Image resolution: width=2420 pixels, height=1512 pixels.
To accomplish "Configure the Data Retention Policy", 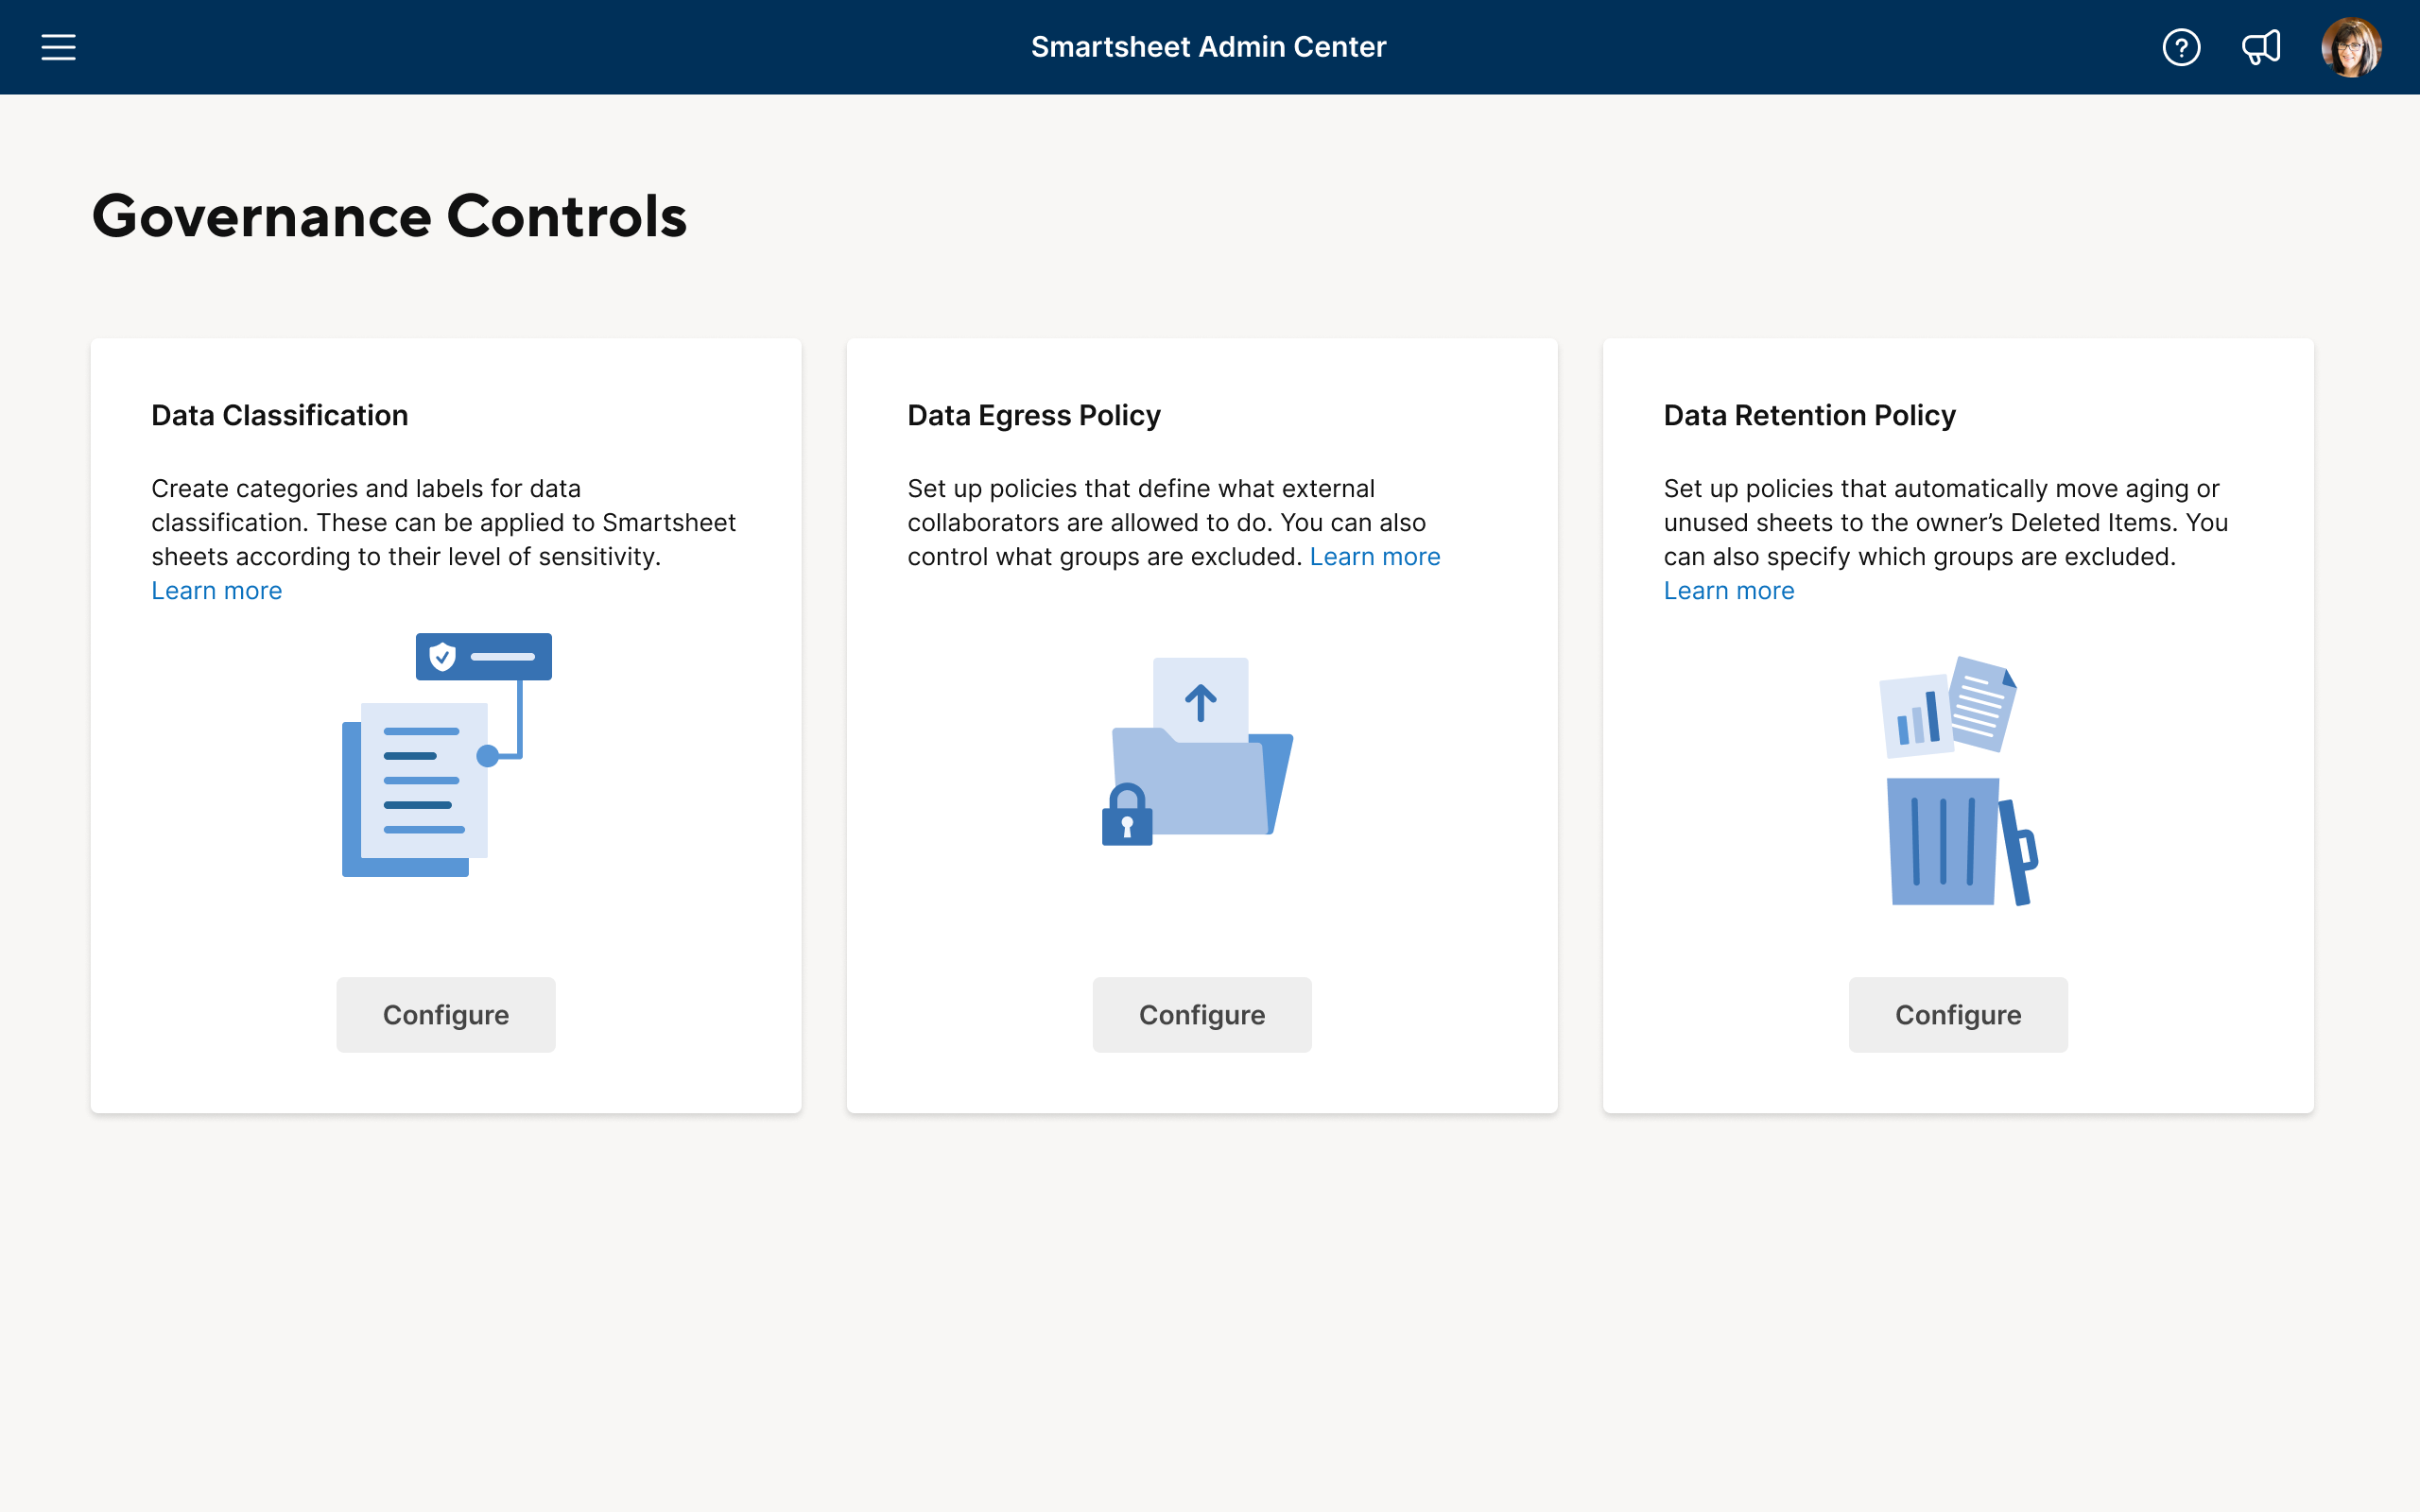I will 1958,1014.
